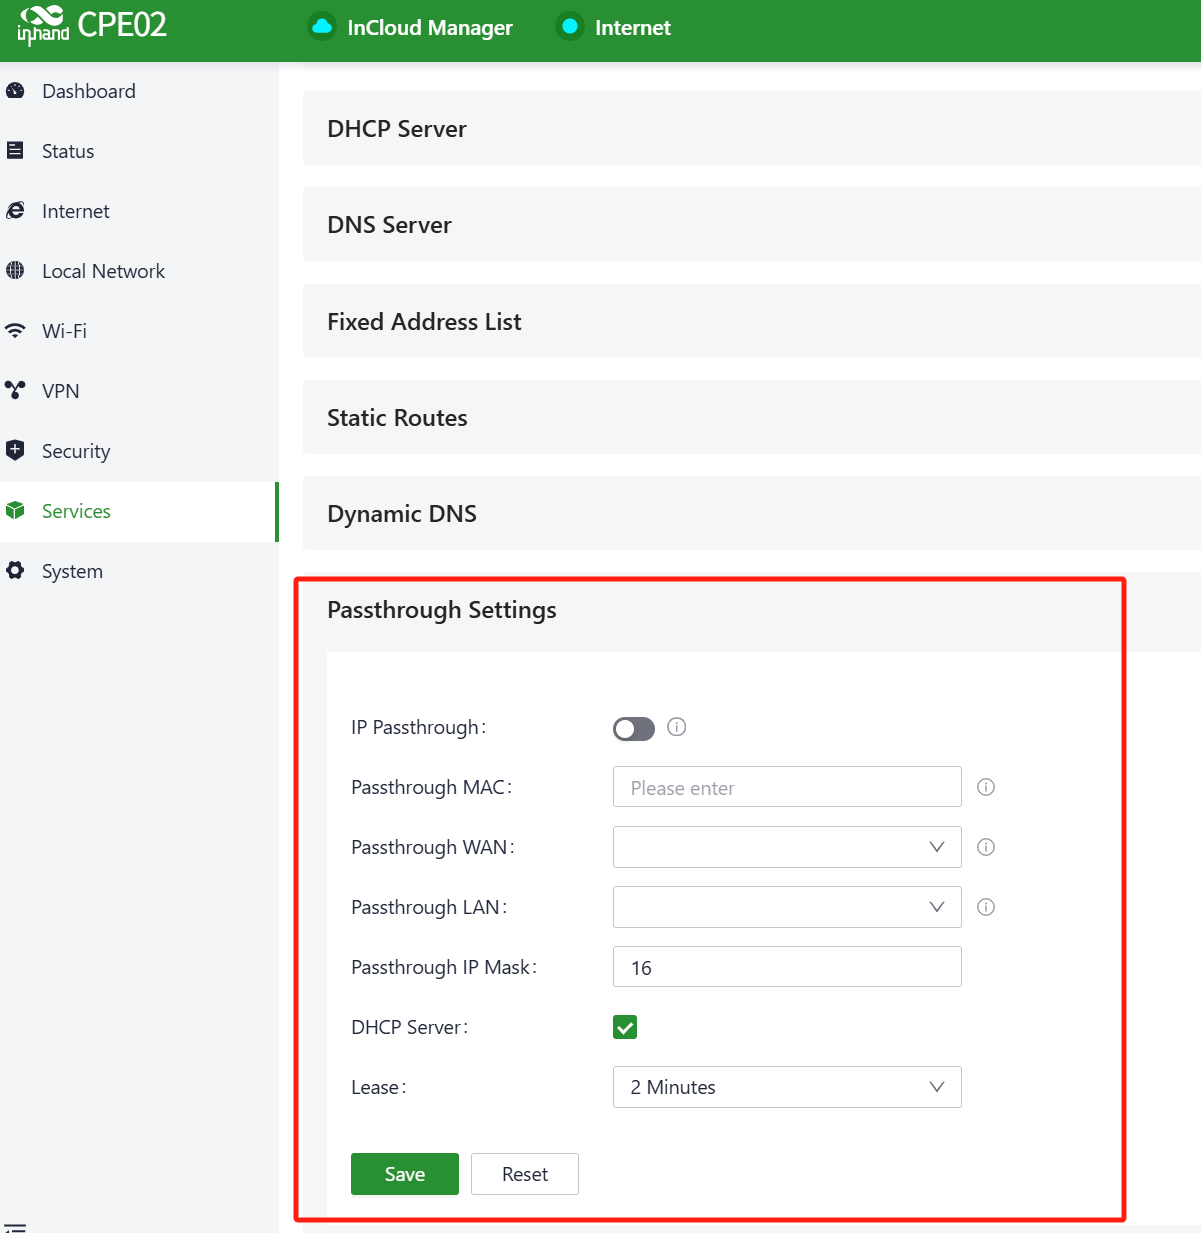Click the info icon next to Passthrough MAC
1201x1233 pixels.
point(986,787)
